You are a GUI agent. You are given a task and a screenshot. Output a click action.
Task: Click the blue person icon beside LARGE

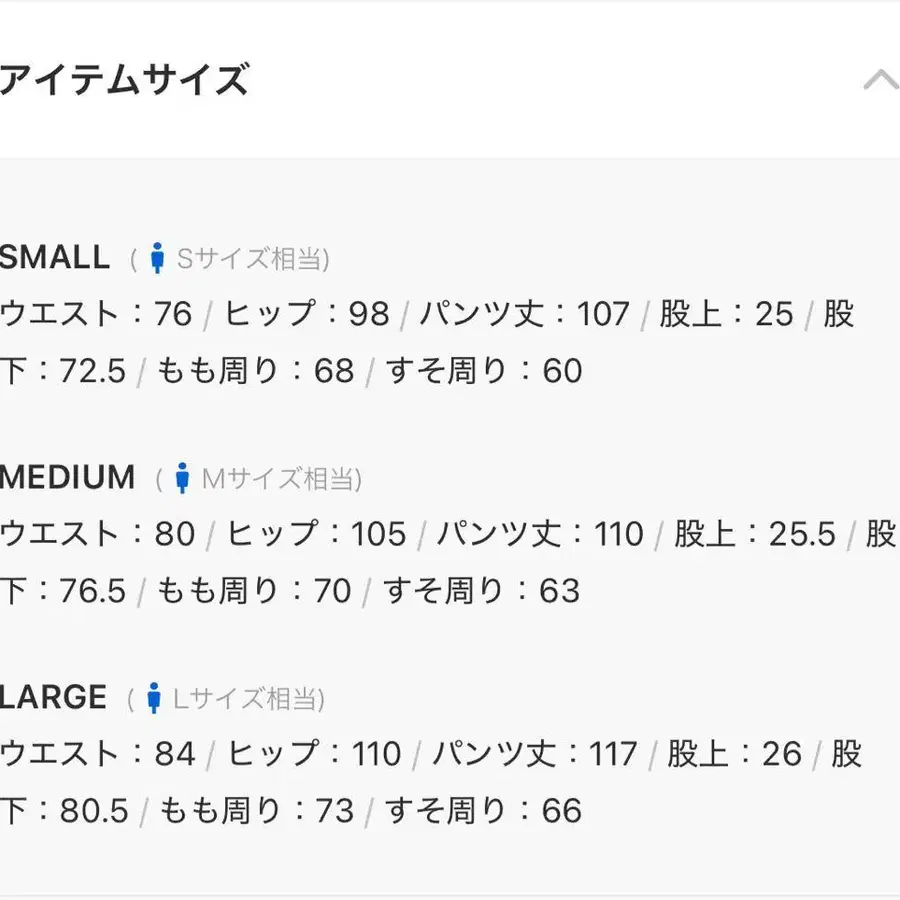point(154,697)
